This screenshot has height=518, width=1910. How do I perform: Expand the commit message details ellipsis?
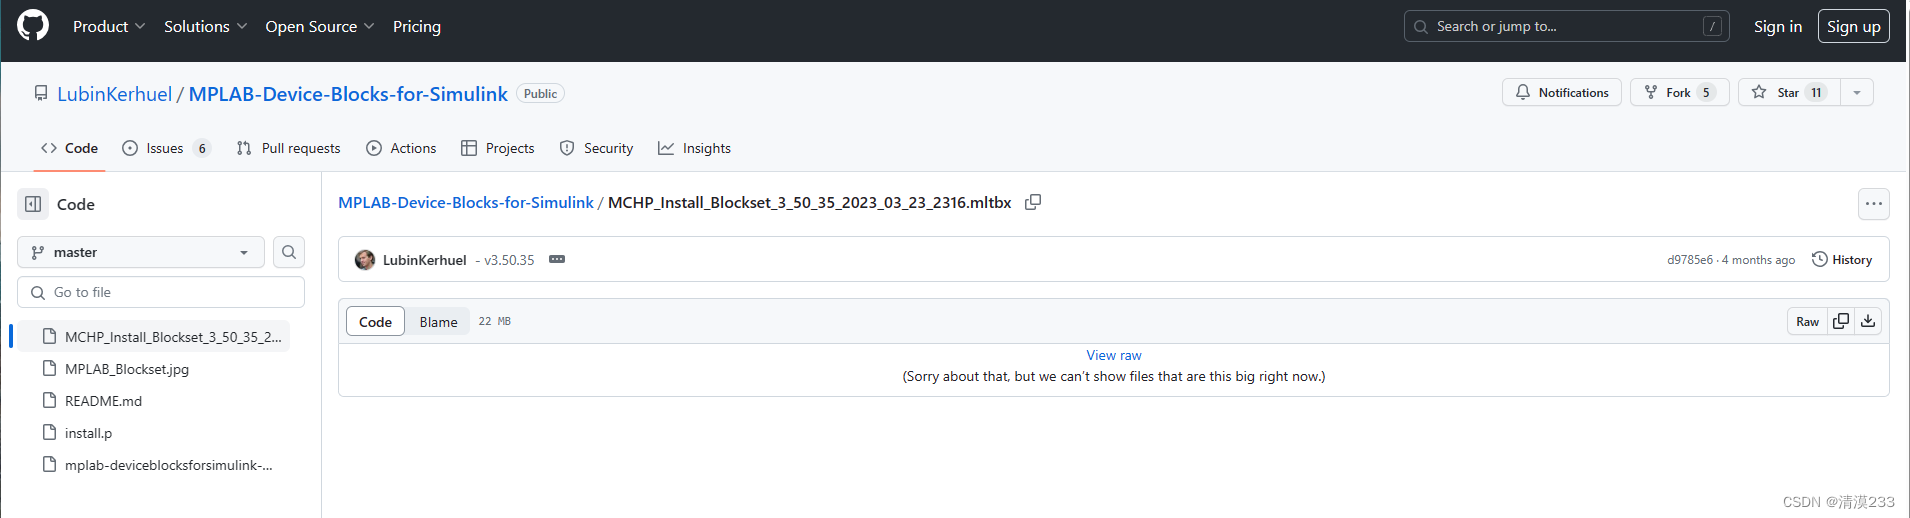(x=557, y=259)
